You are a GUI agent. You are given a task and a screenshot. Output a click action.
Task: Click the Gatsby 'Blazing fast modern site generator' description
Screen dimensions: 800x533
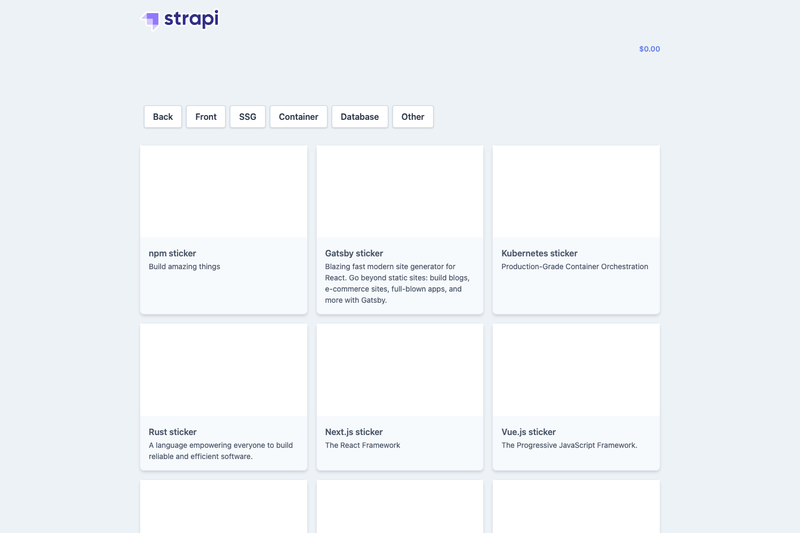397,284
